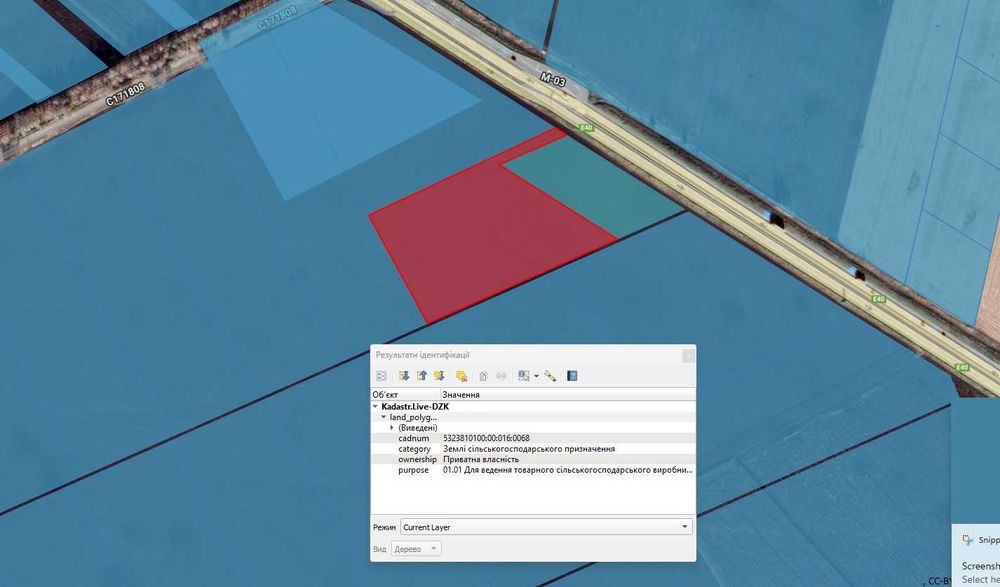The image size is (1000, 587).
Task: Click the purpose field name
Action: pyautogui.click(x=413, y=470)
